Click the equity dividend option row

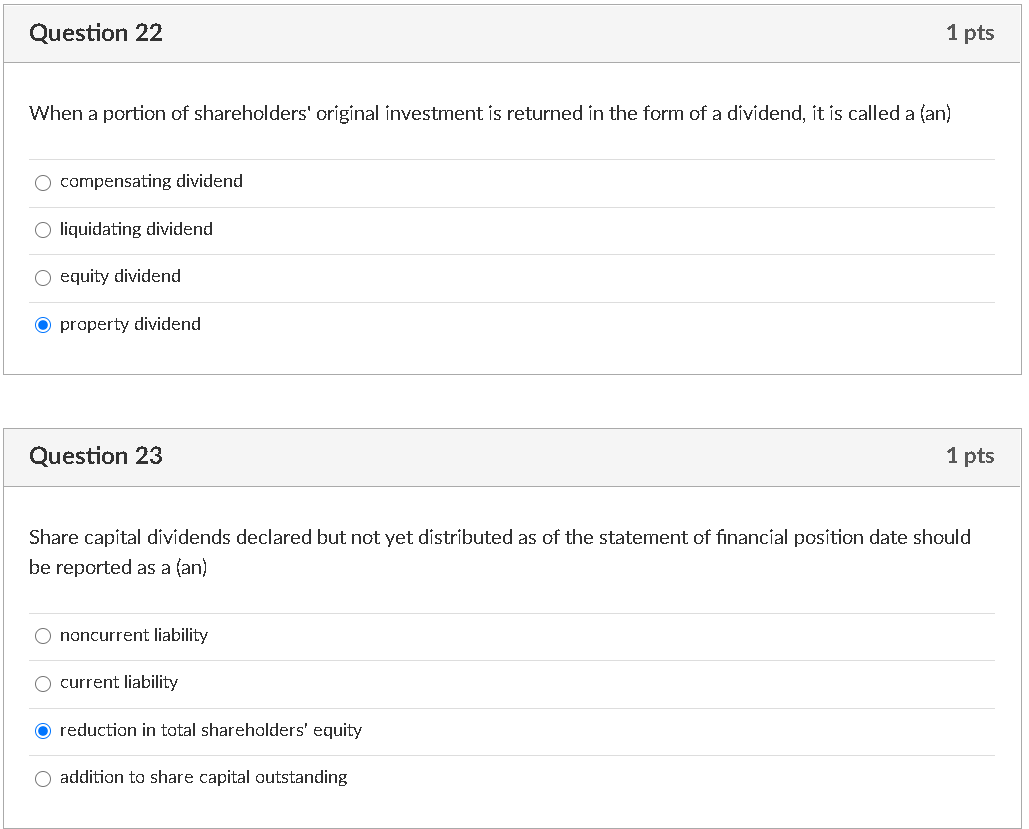(121, 277)
